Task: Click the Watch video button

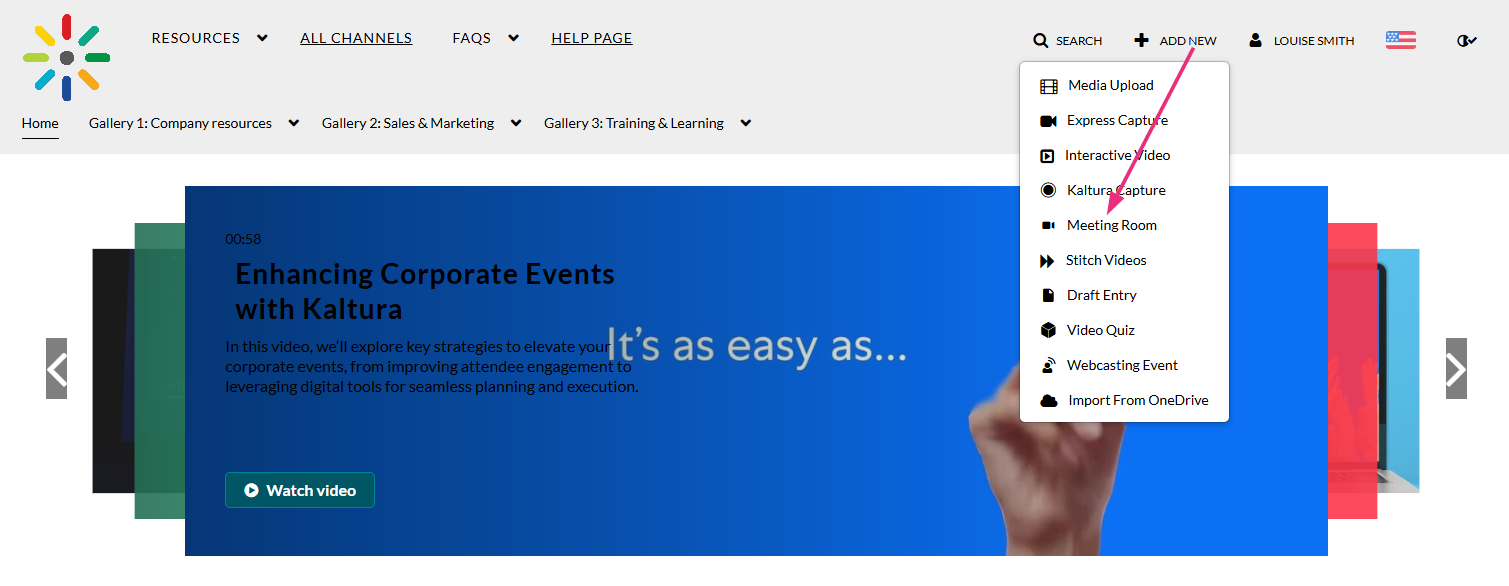Action: point(300,490)
